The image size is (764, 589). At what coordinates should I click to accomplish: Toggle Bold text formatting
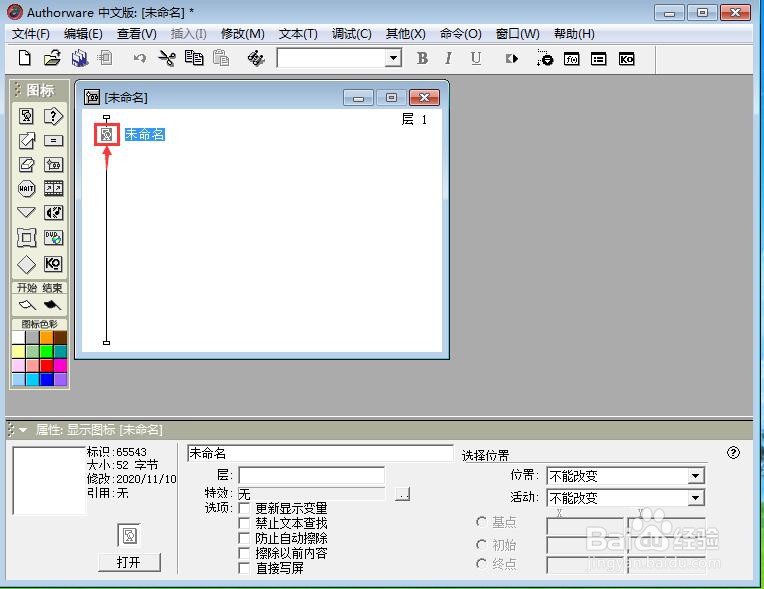coord(422,58)
